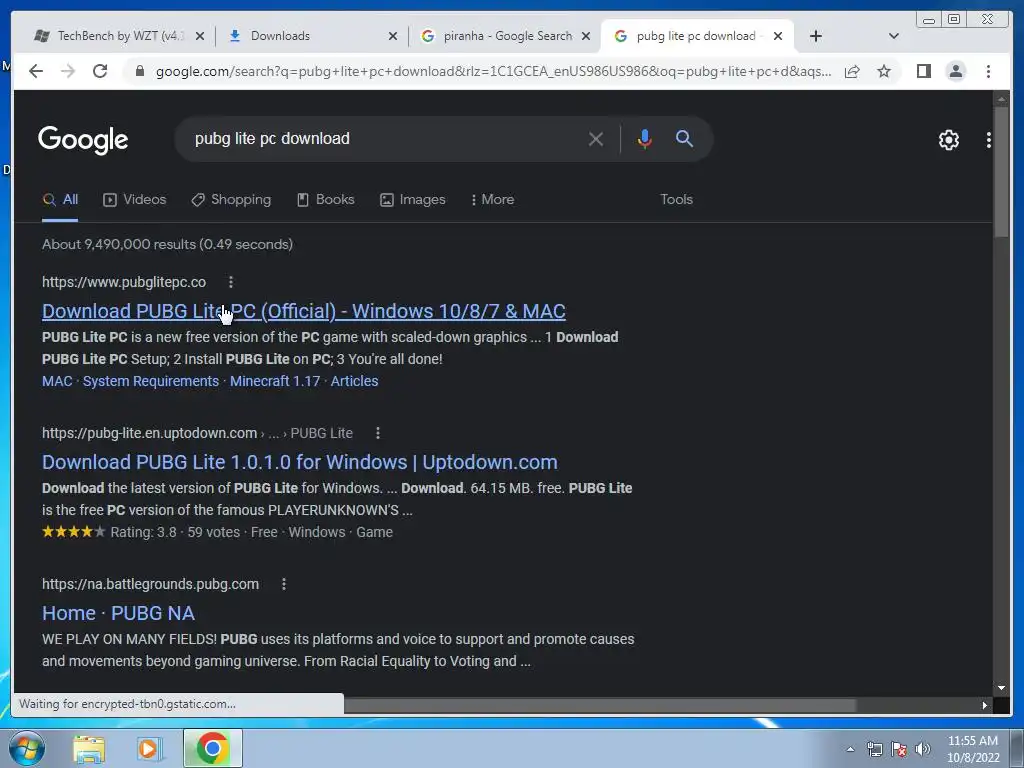Expand the tab search chevron

tap(894, 36)
